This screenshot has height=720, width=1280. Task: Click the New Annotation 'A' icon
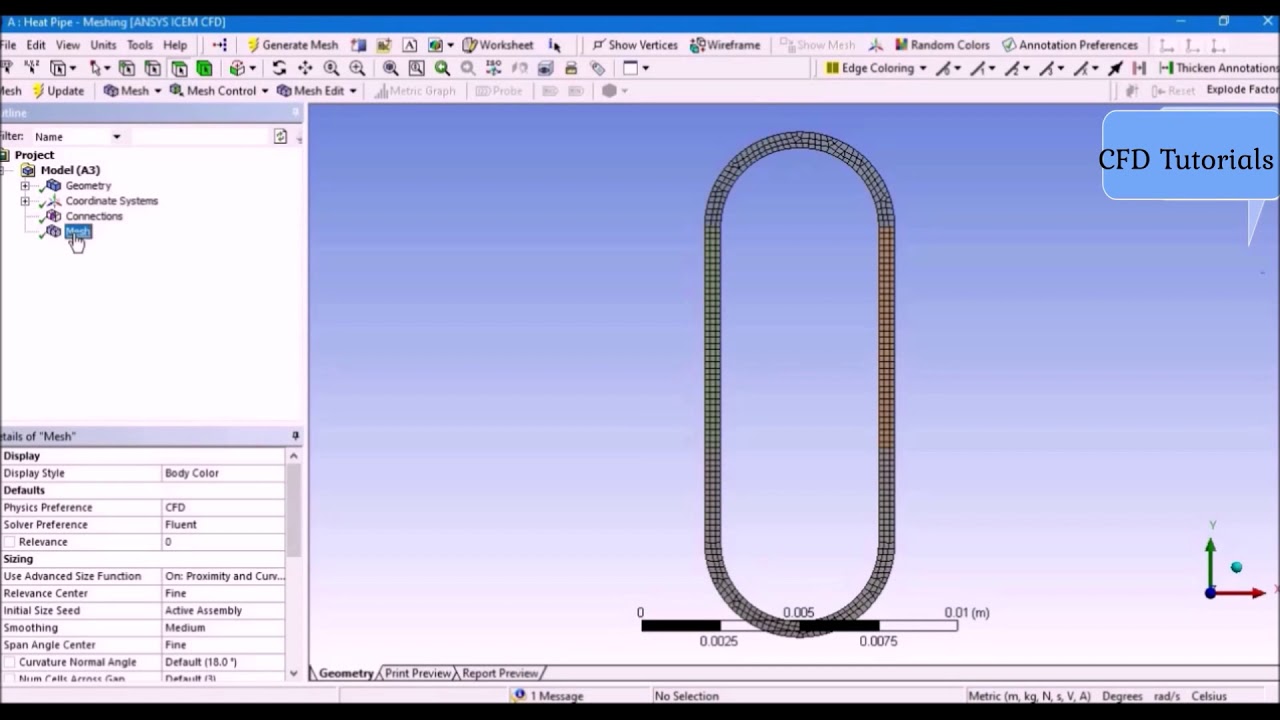410,45
